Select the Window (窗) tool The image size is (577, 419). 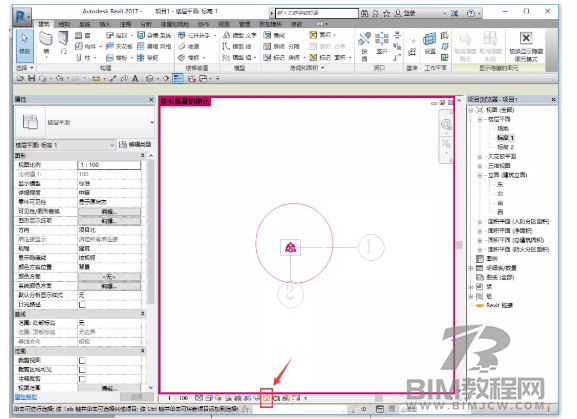[82, 35]
